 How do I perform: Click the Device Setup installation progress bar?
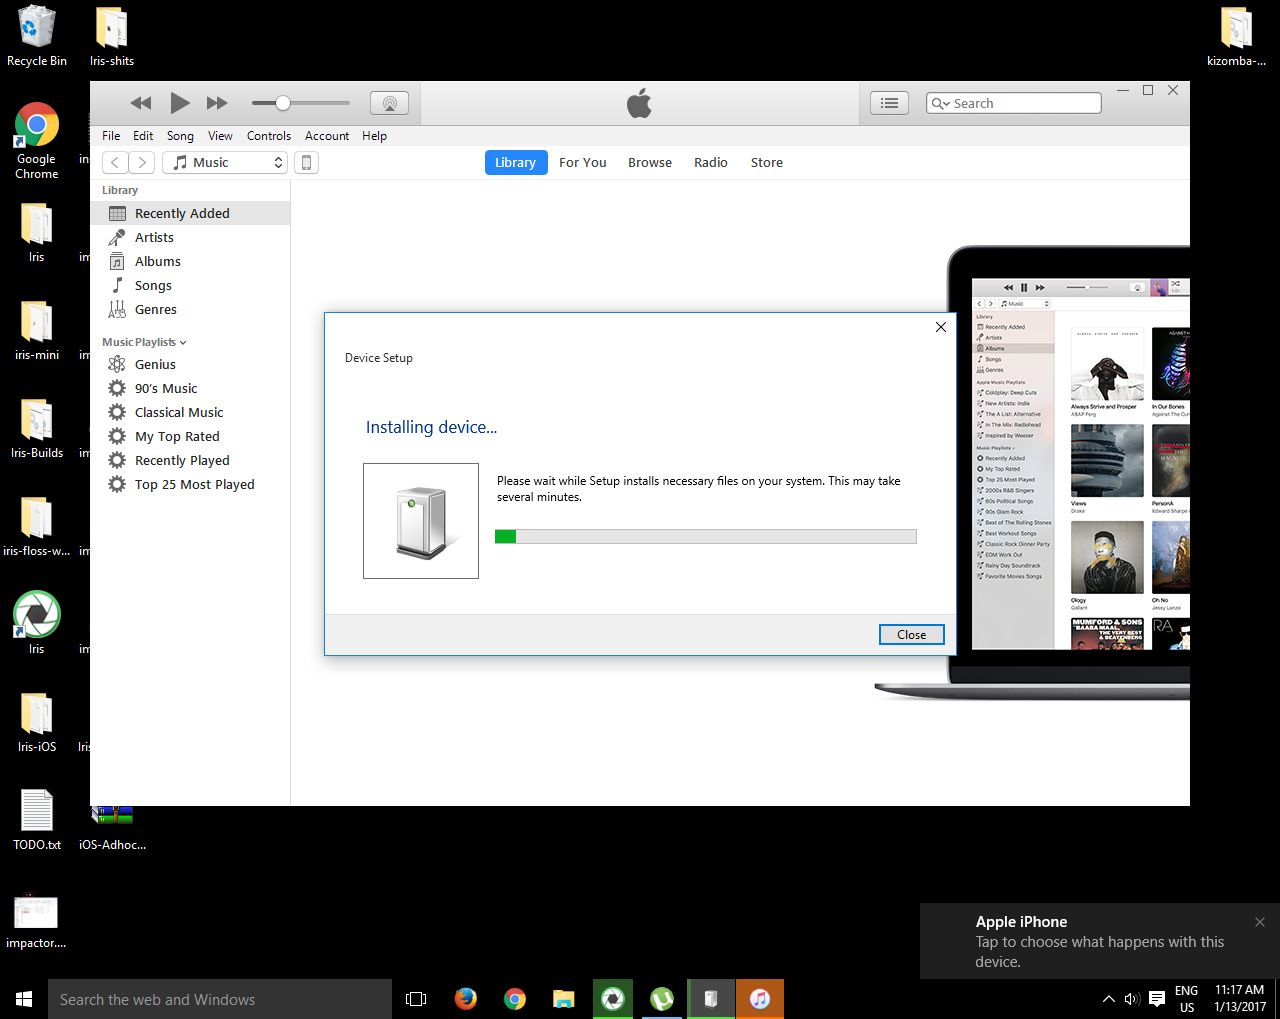[706, 537]
